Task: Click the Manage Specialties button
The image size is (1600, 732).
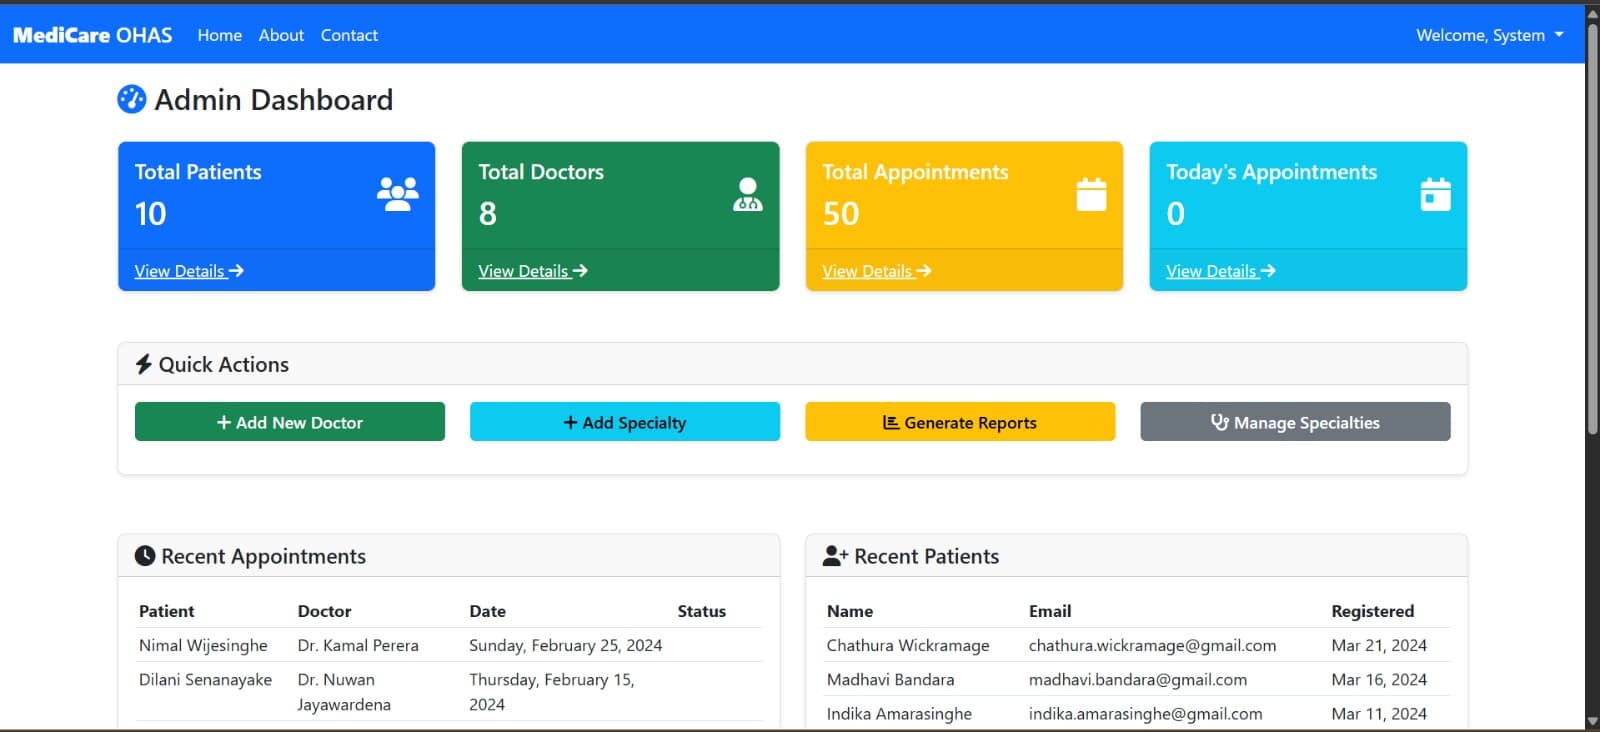Action: tap(1295, 422)
